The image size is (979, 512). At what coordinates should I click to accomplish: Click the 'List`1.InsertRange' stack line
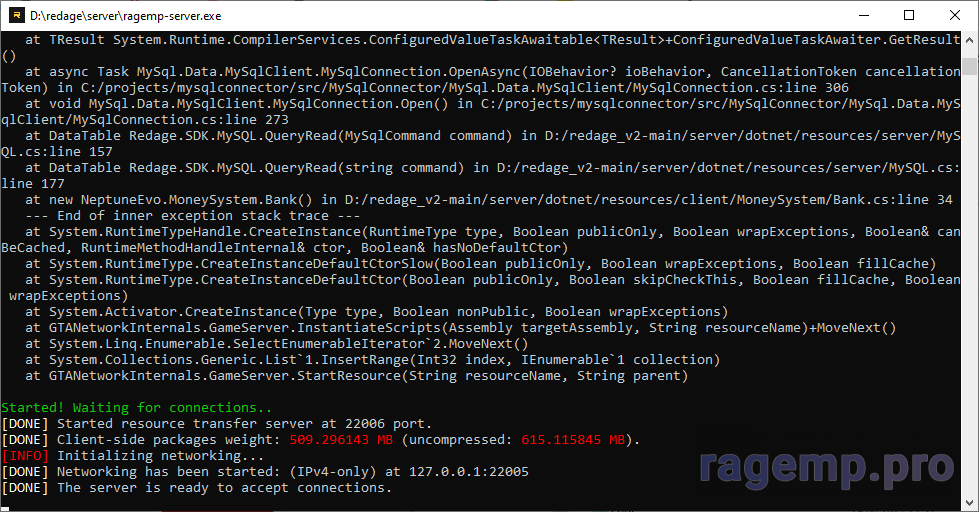click(x=373, y=360)
